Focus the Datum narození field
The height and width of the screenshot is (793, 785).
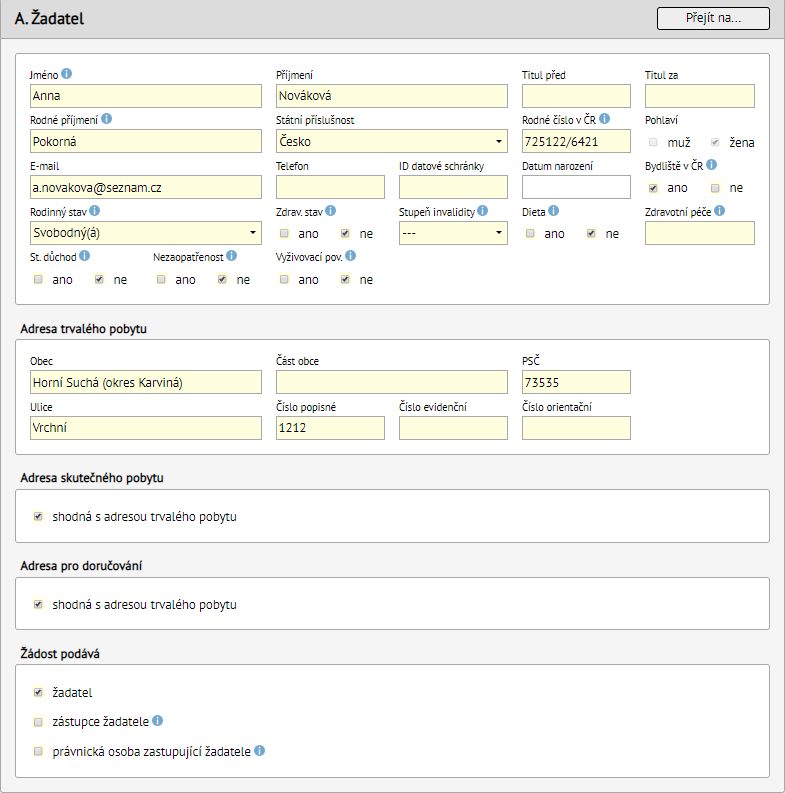tap(576, 187)
